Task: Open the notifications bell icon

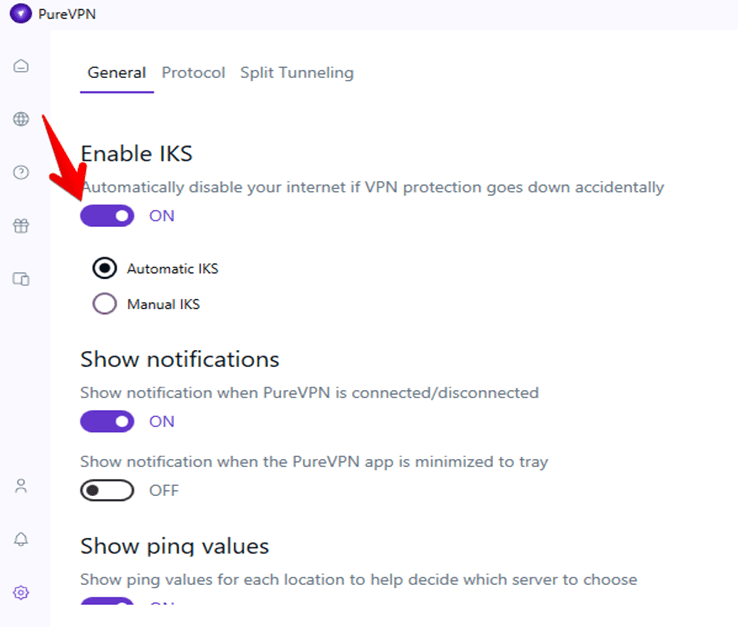Action: 21,539
